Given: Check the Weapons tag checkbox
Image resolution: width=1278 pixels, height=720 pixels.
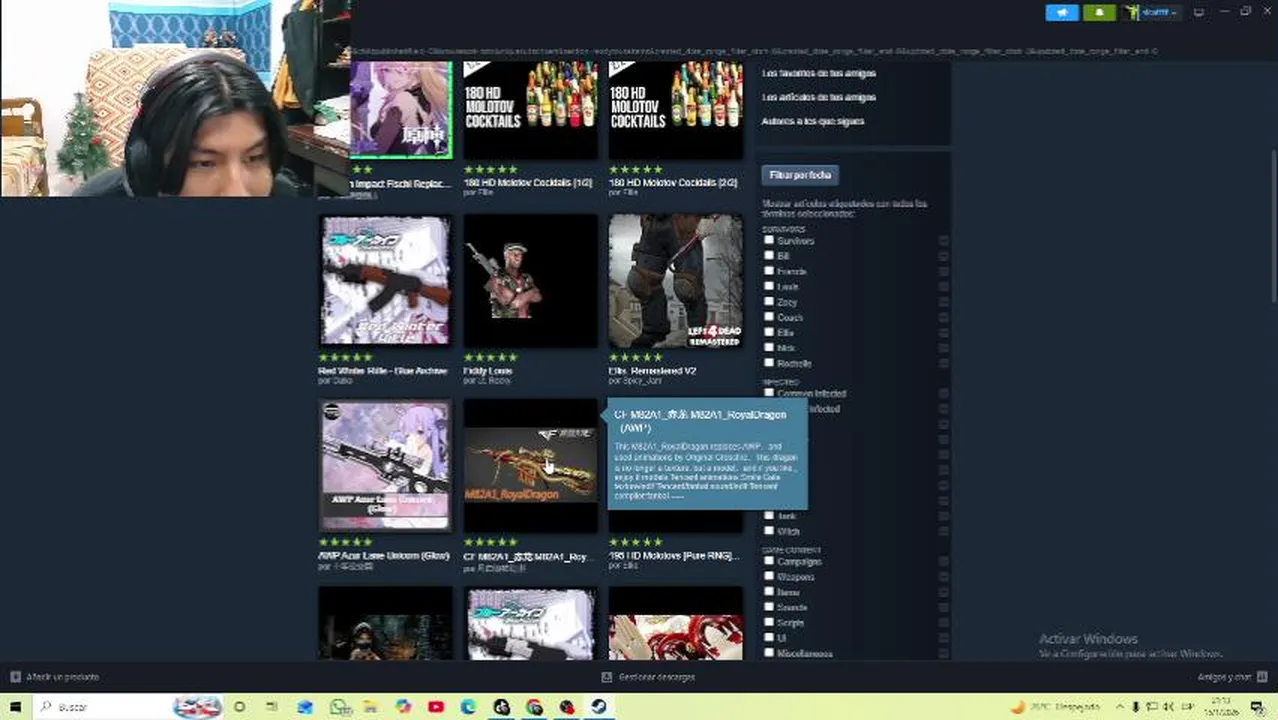Looking at the screenshot, I should [769, 576].
